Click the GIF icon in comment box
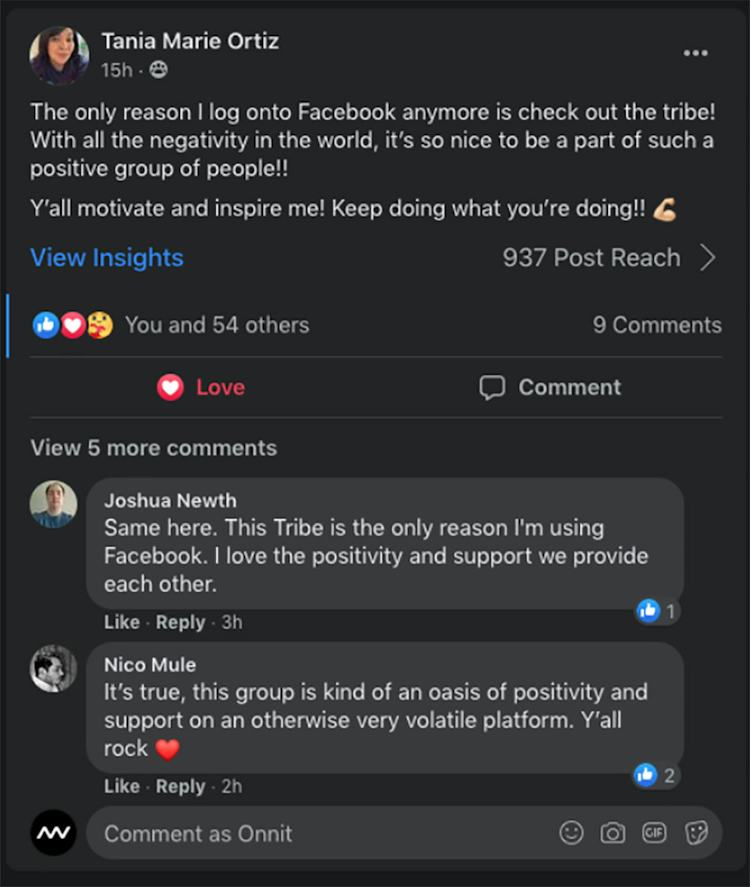The image size is (750, 887). [654, 832]
